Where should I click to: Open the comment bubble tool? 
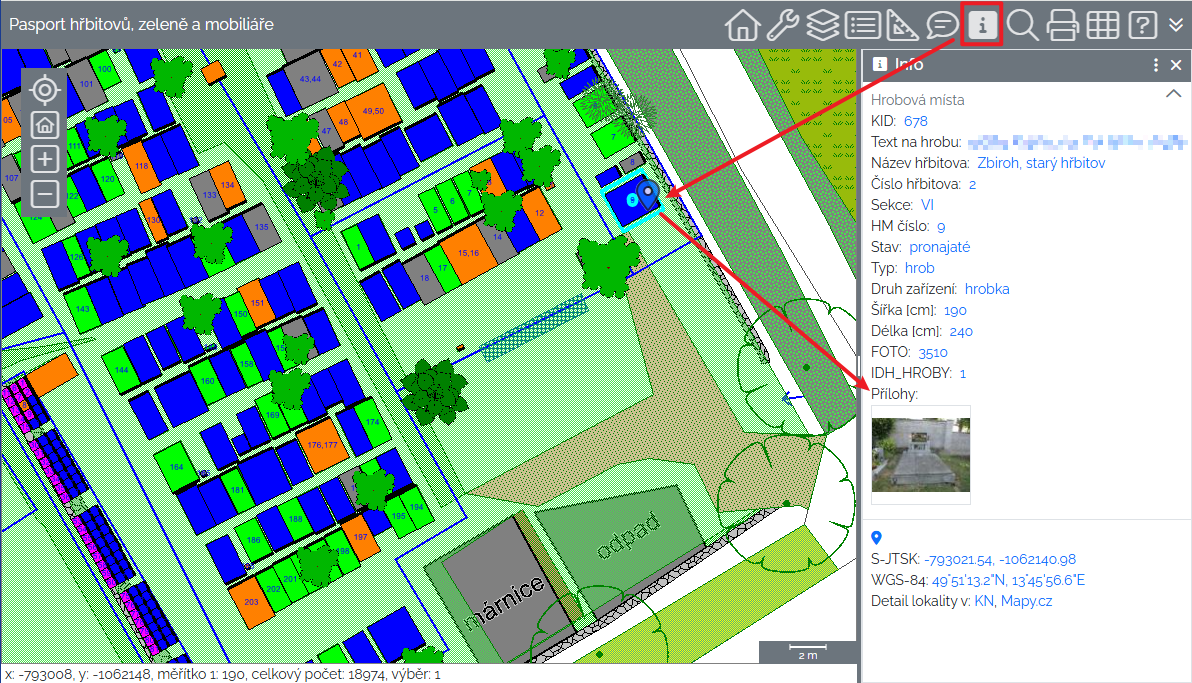tap(942, 25)
